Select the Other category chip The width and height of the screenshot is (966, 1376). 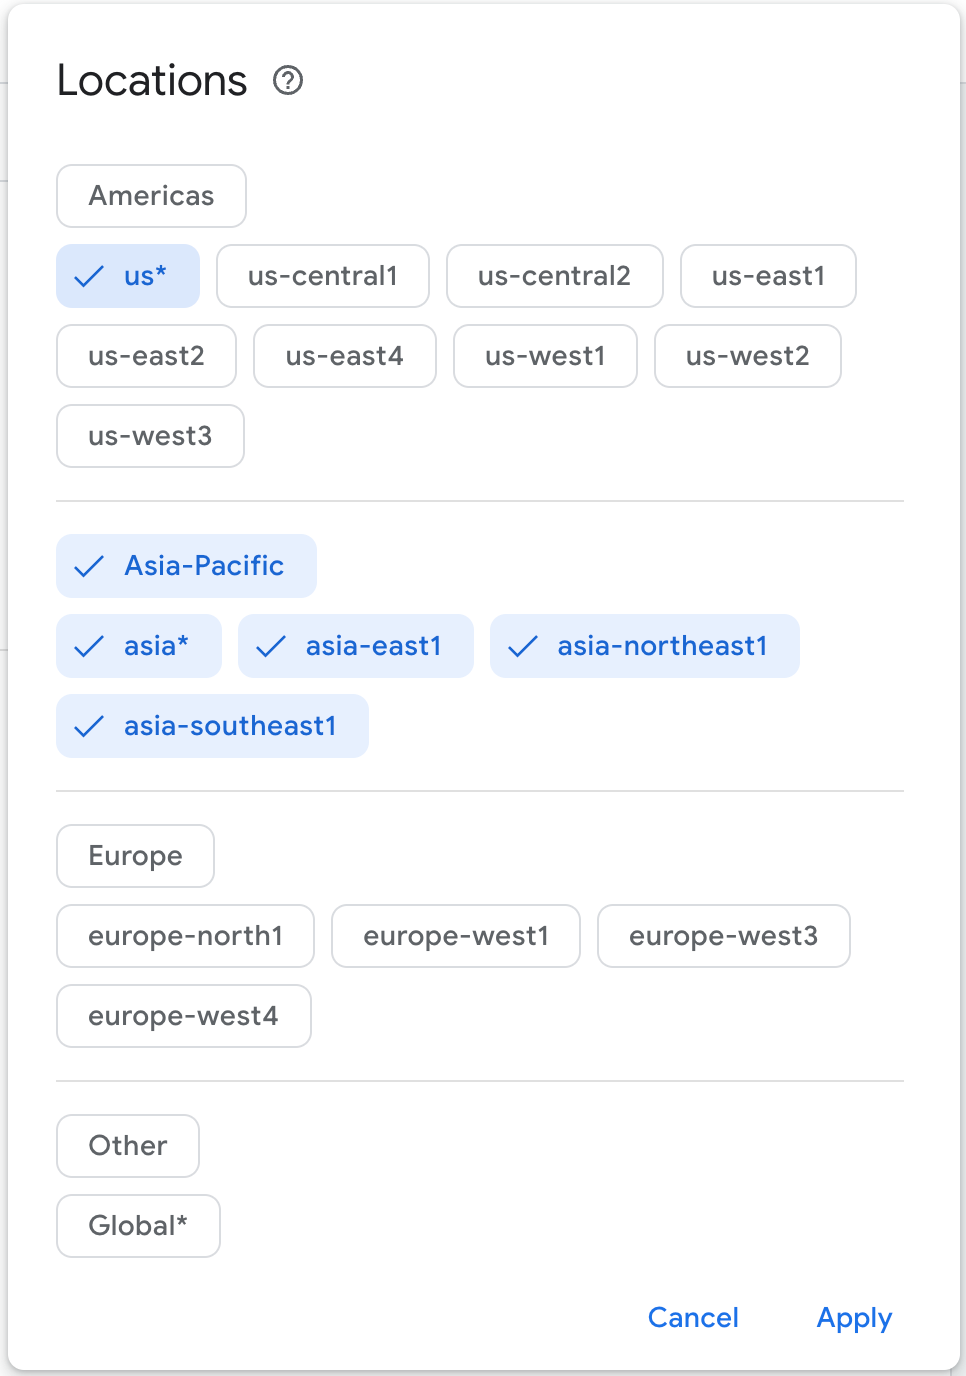[127, 1146]
